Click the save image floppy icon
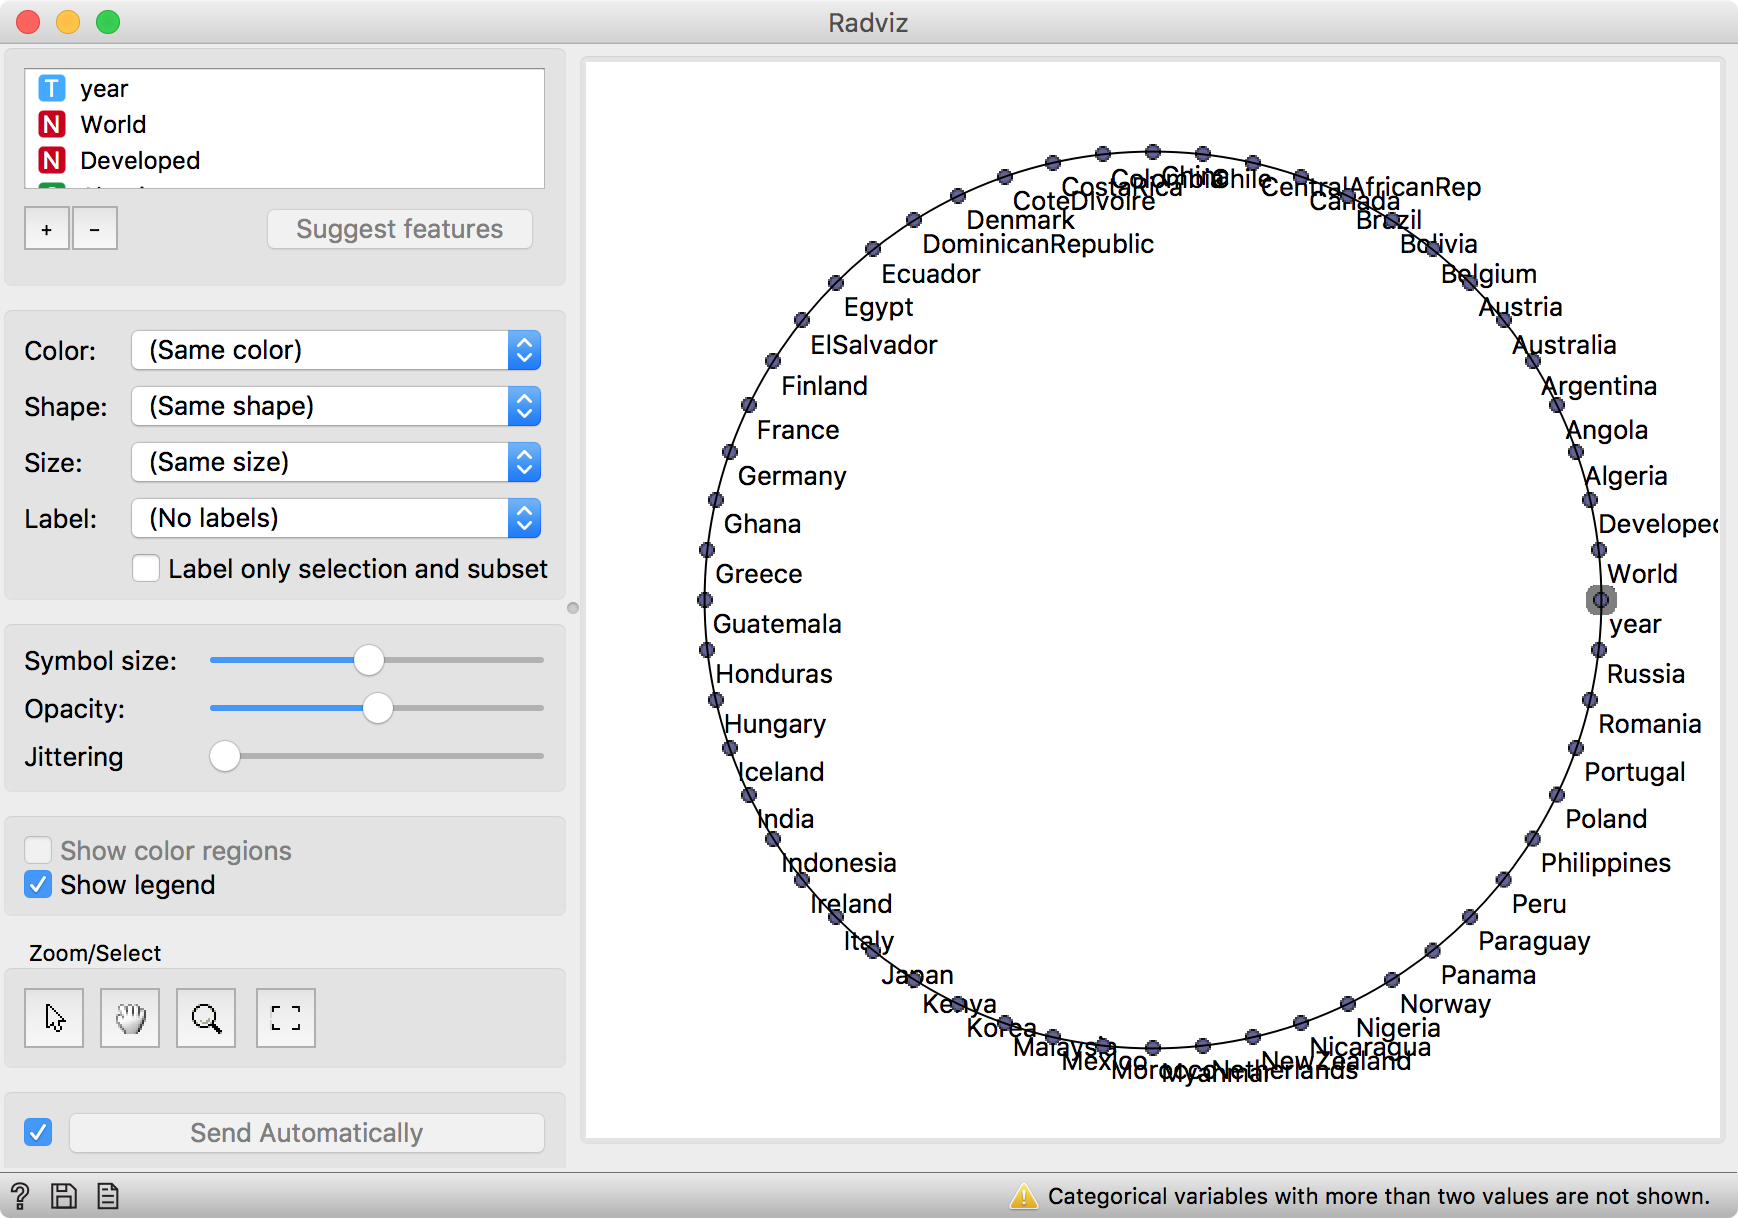Screen dimensions: 1738x1218 [x=64, y=1196]
